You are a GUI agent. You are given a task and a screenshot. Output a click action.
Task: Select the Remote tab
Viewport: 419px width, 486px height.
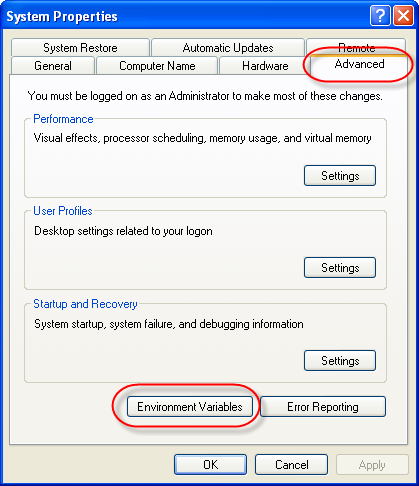pyautogui.click(x=356, y=47)
